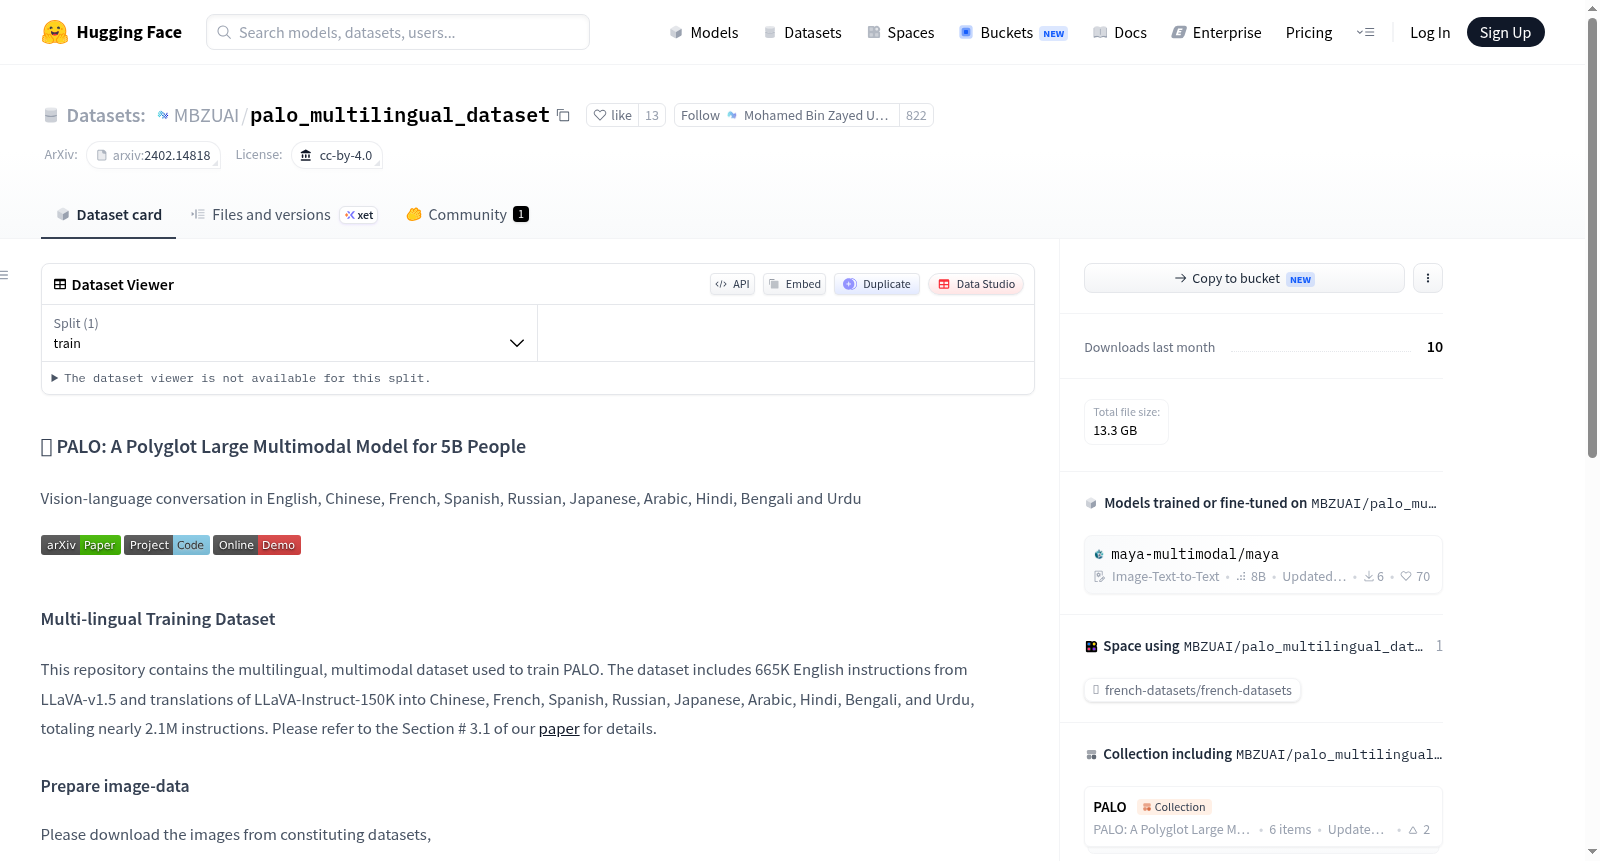Open the MBZUAI organization link
Viewport: 1600px width, 861px height.
tap(206, 115)
